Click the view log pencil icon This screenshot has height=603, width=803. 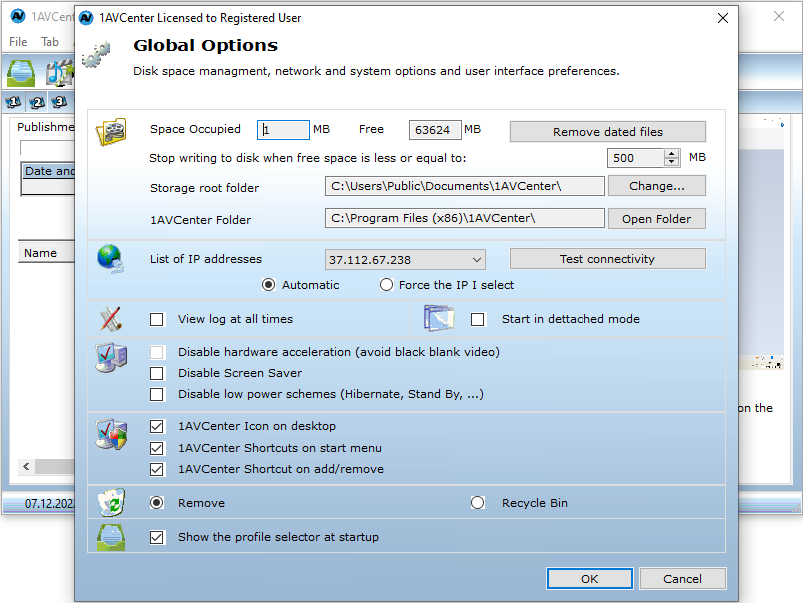pyautogui.click(x=111, y=319)
